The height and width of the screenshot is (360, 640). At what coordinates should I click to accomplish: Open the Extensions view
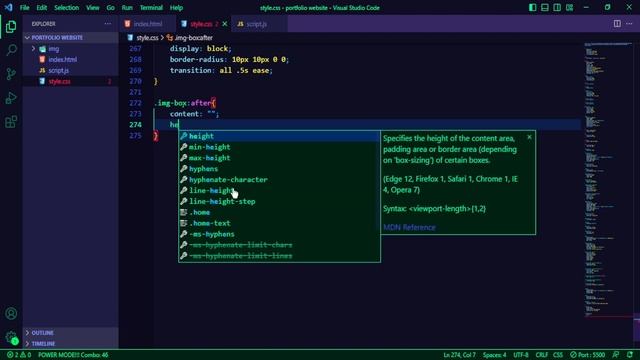(x=11, y=121)
